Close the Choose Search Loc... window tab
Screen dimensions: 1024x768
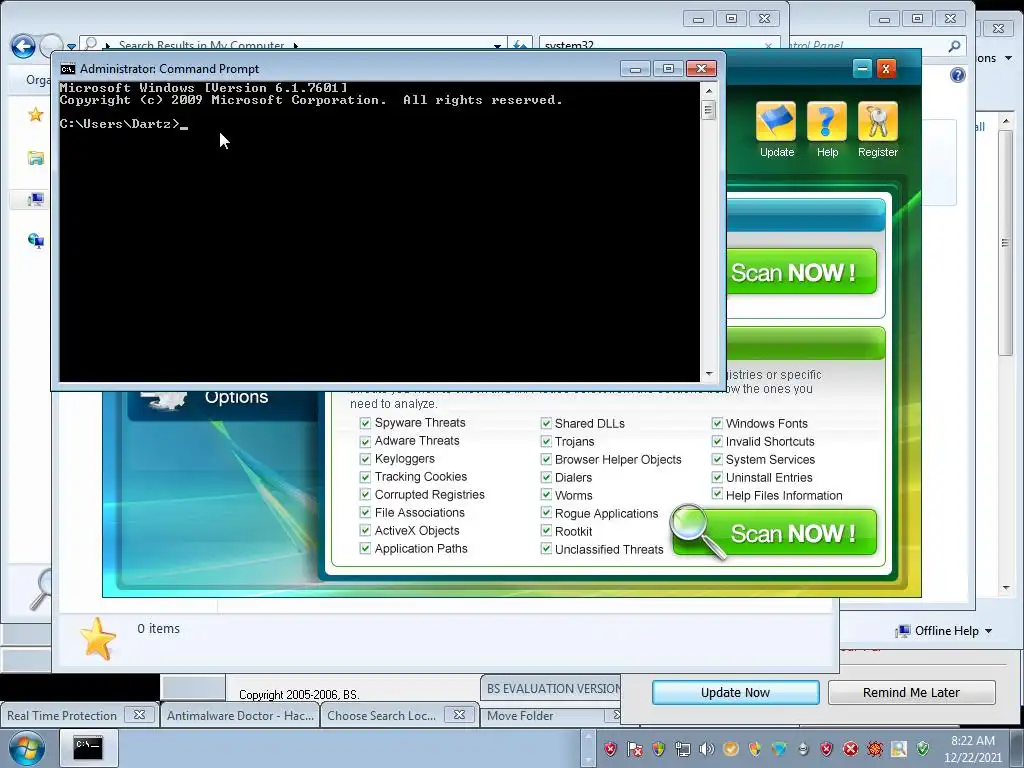tap(459, 714)
